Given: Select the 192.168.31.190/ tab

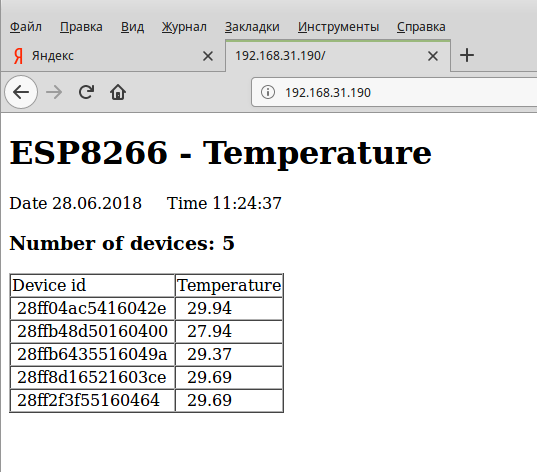Looking at the screenshot, I should (338, 56).
